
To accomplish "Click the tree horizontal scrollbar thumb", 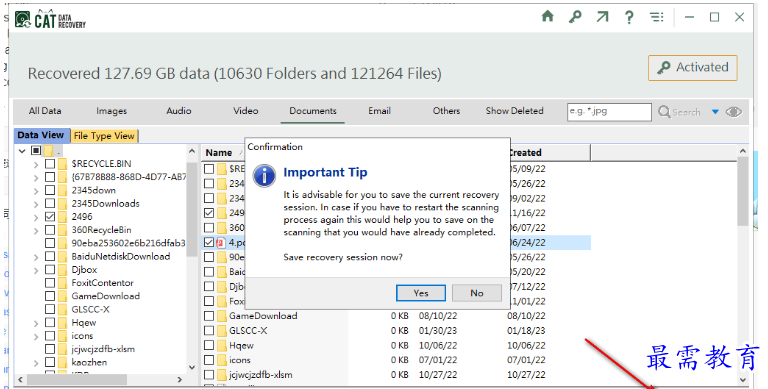I will 77,379.
